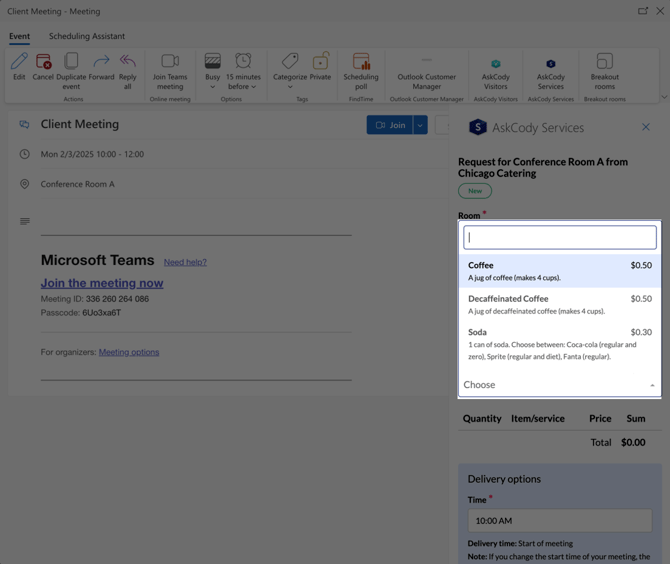
Task: Click the description lines icon
Action: pyautogui.click(x=25, y=221)
